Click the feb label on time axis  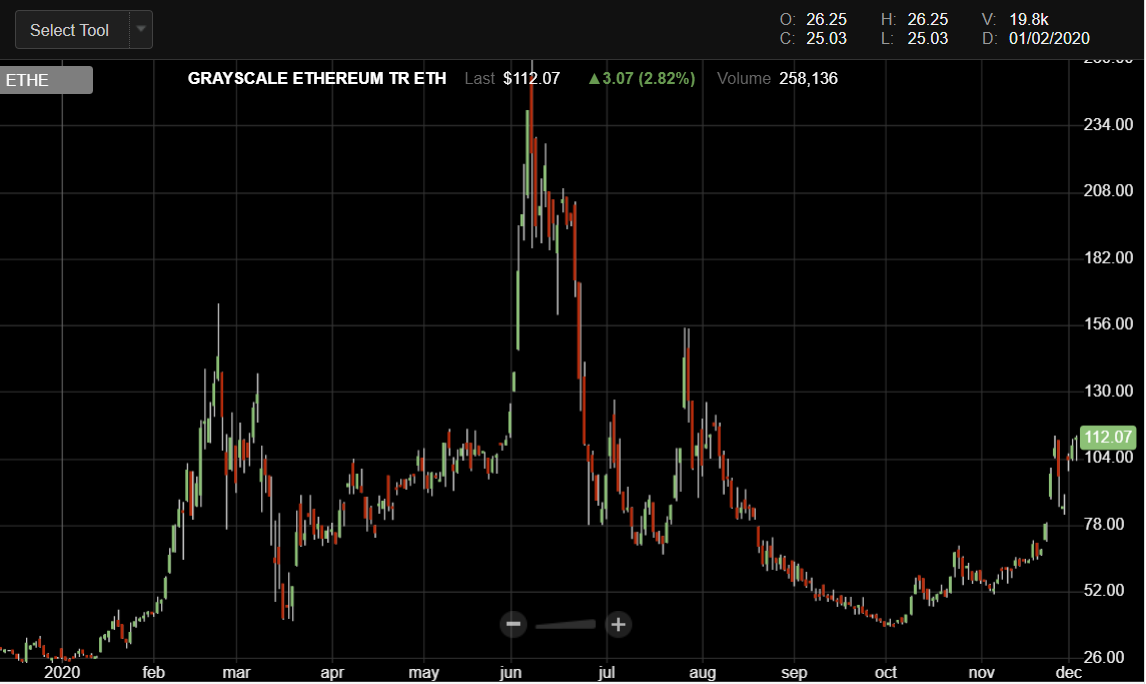tap(153, 672)
